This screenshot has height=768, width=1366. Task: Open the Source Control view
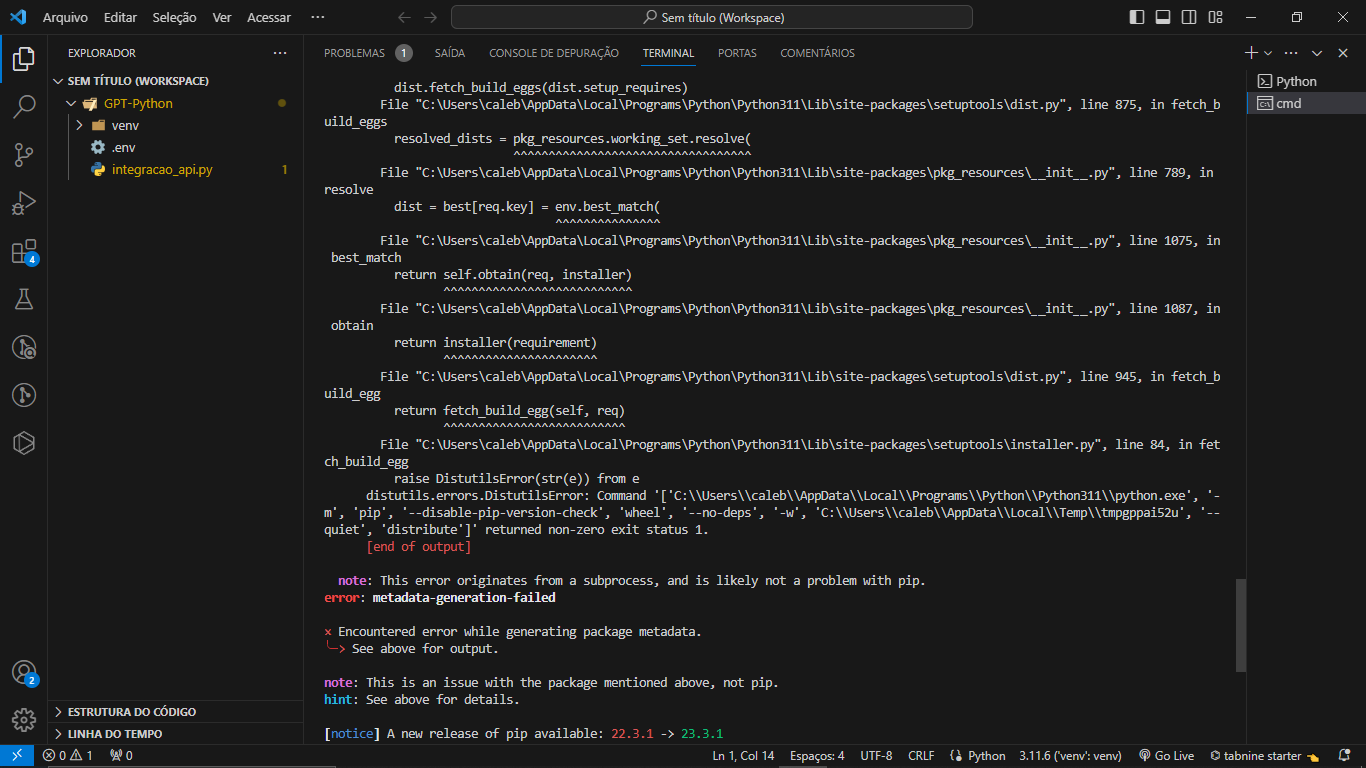pyautogui.click(x=24, y=154)
